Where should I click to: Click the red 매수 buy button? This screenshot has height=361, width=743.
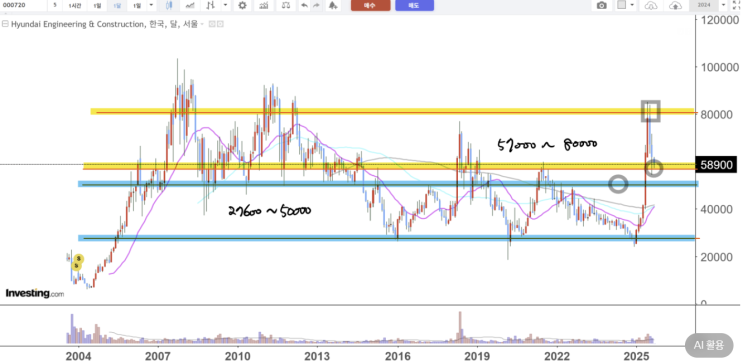click(371, 5)
